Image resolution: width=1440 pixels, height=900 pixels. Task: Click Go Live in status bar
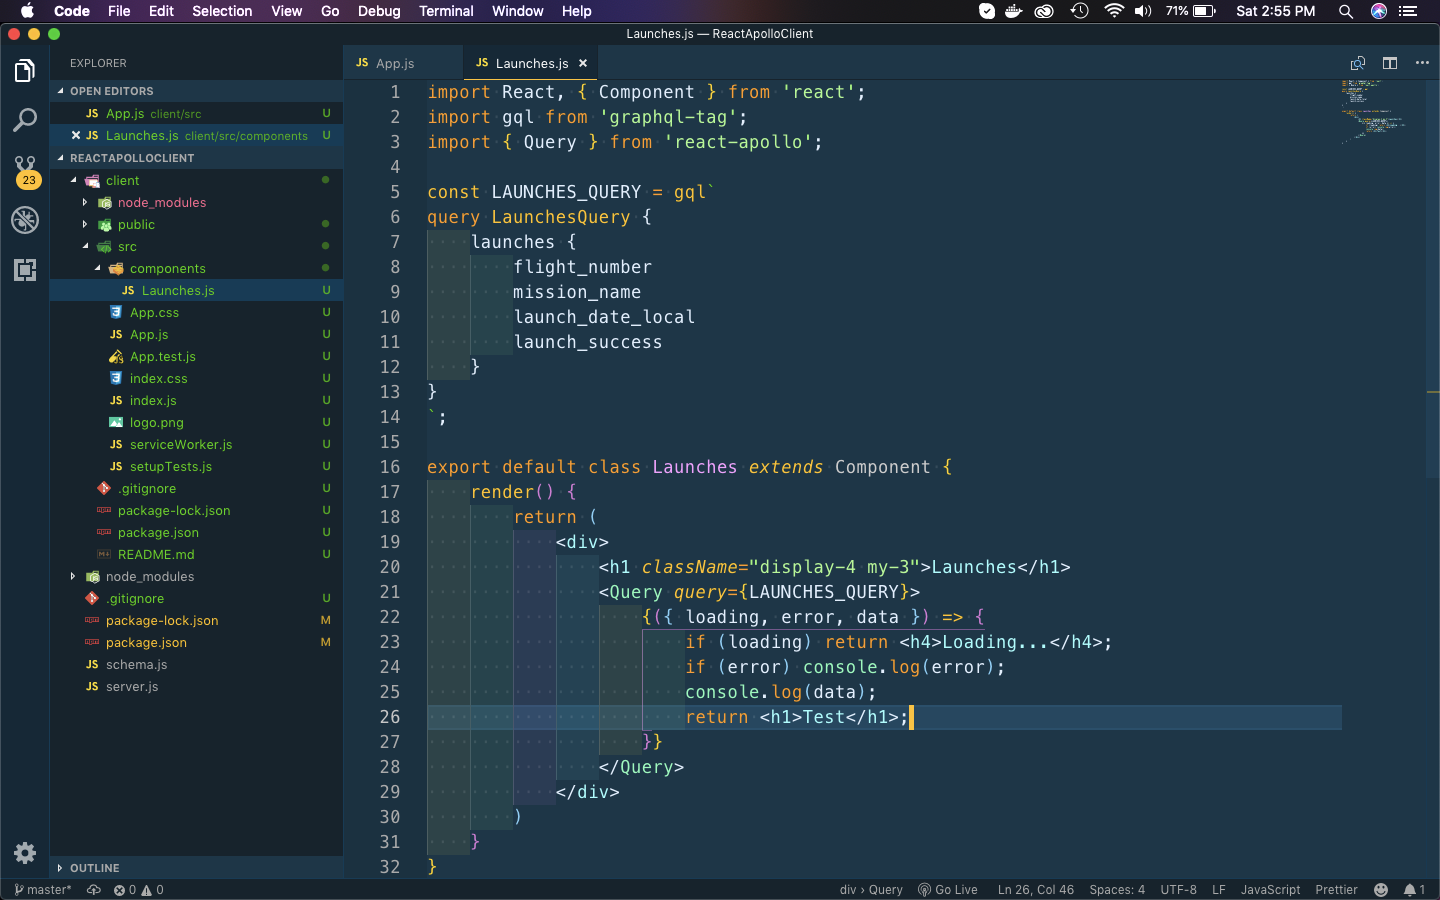(x=948, y=890)
